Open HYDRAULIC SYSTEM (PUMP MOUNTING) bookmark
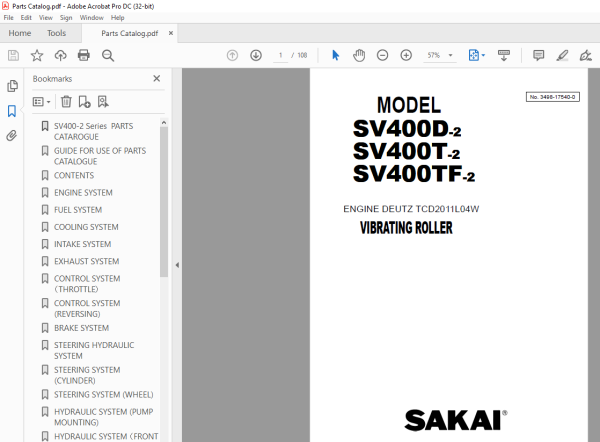Image resolution: width=600 pixels, height=442 pixels. (103, 417)
